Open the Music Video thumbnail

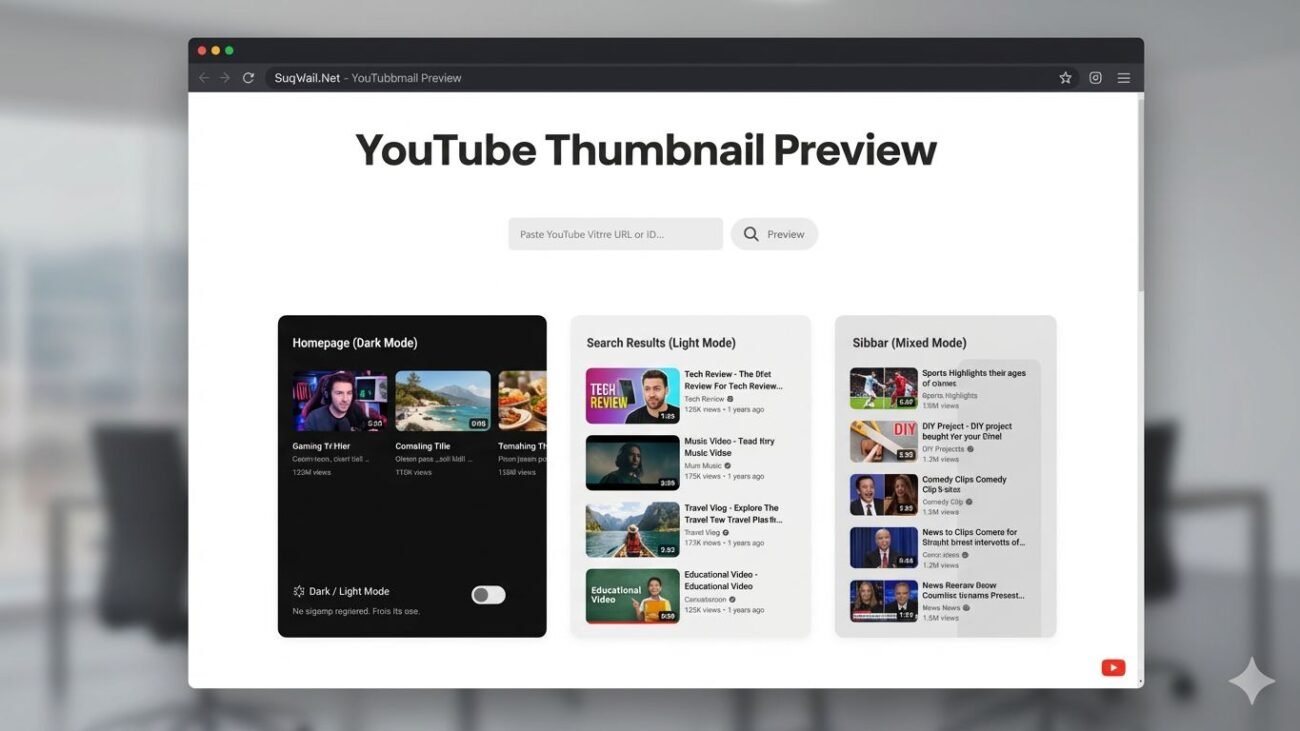pyautogui.click(x=632, y=463)
